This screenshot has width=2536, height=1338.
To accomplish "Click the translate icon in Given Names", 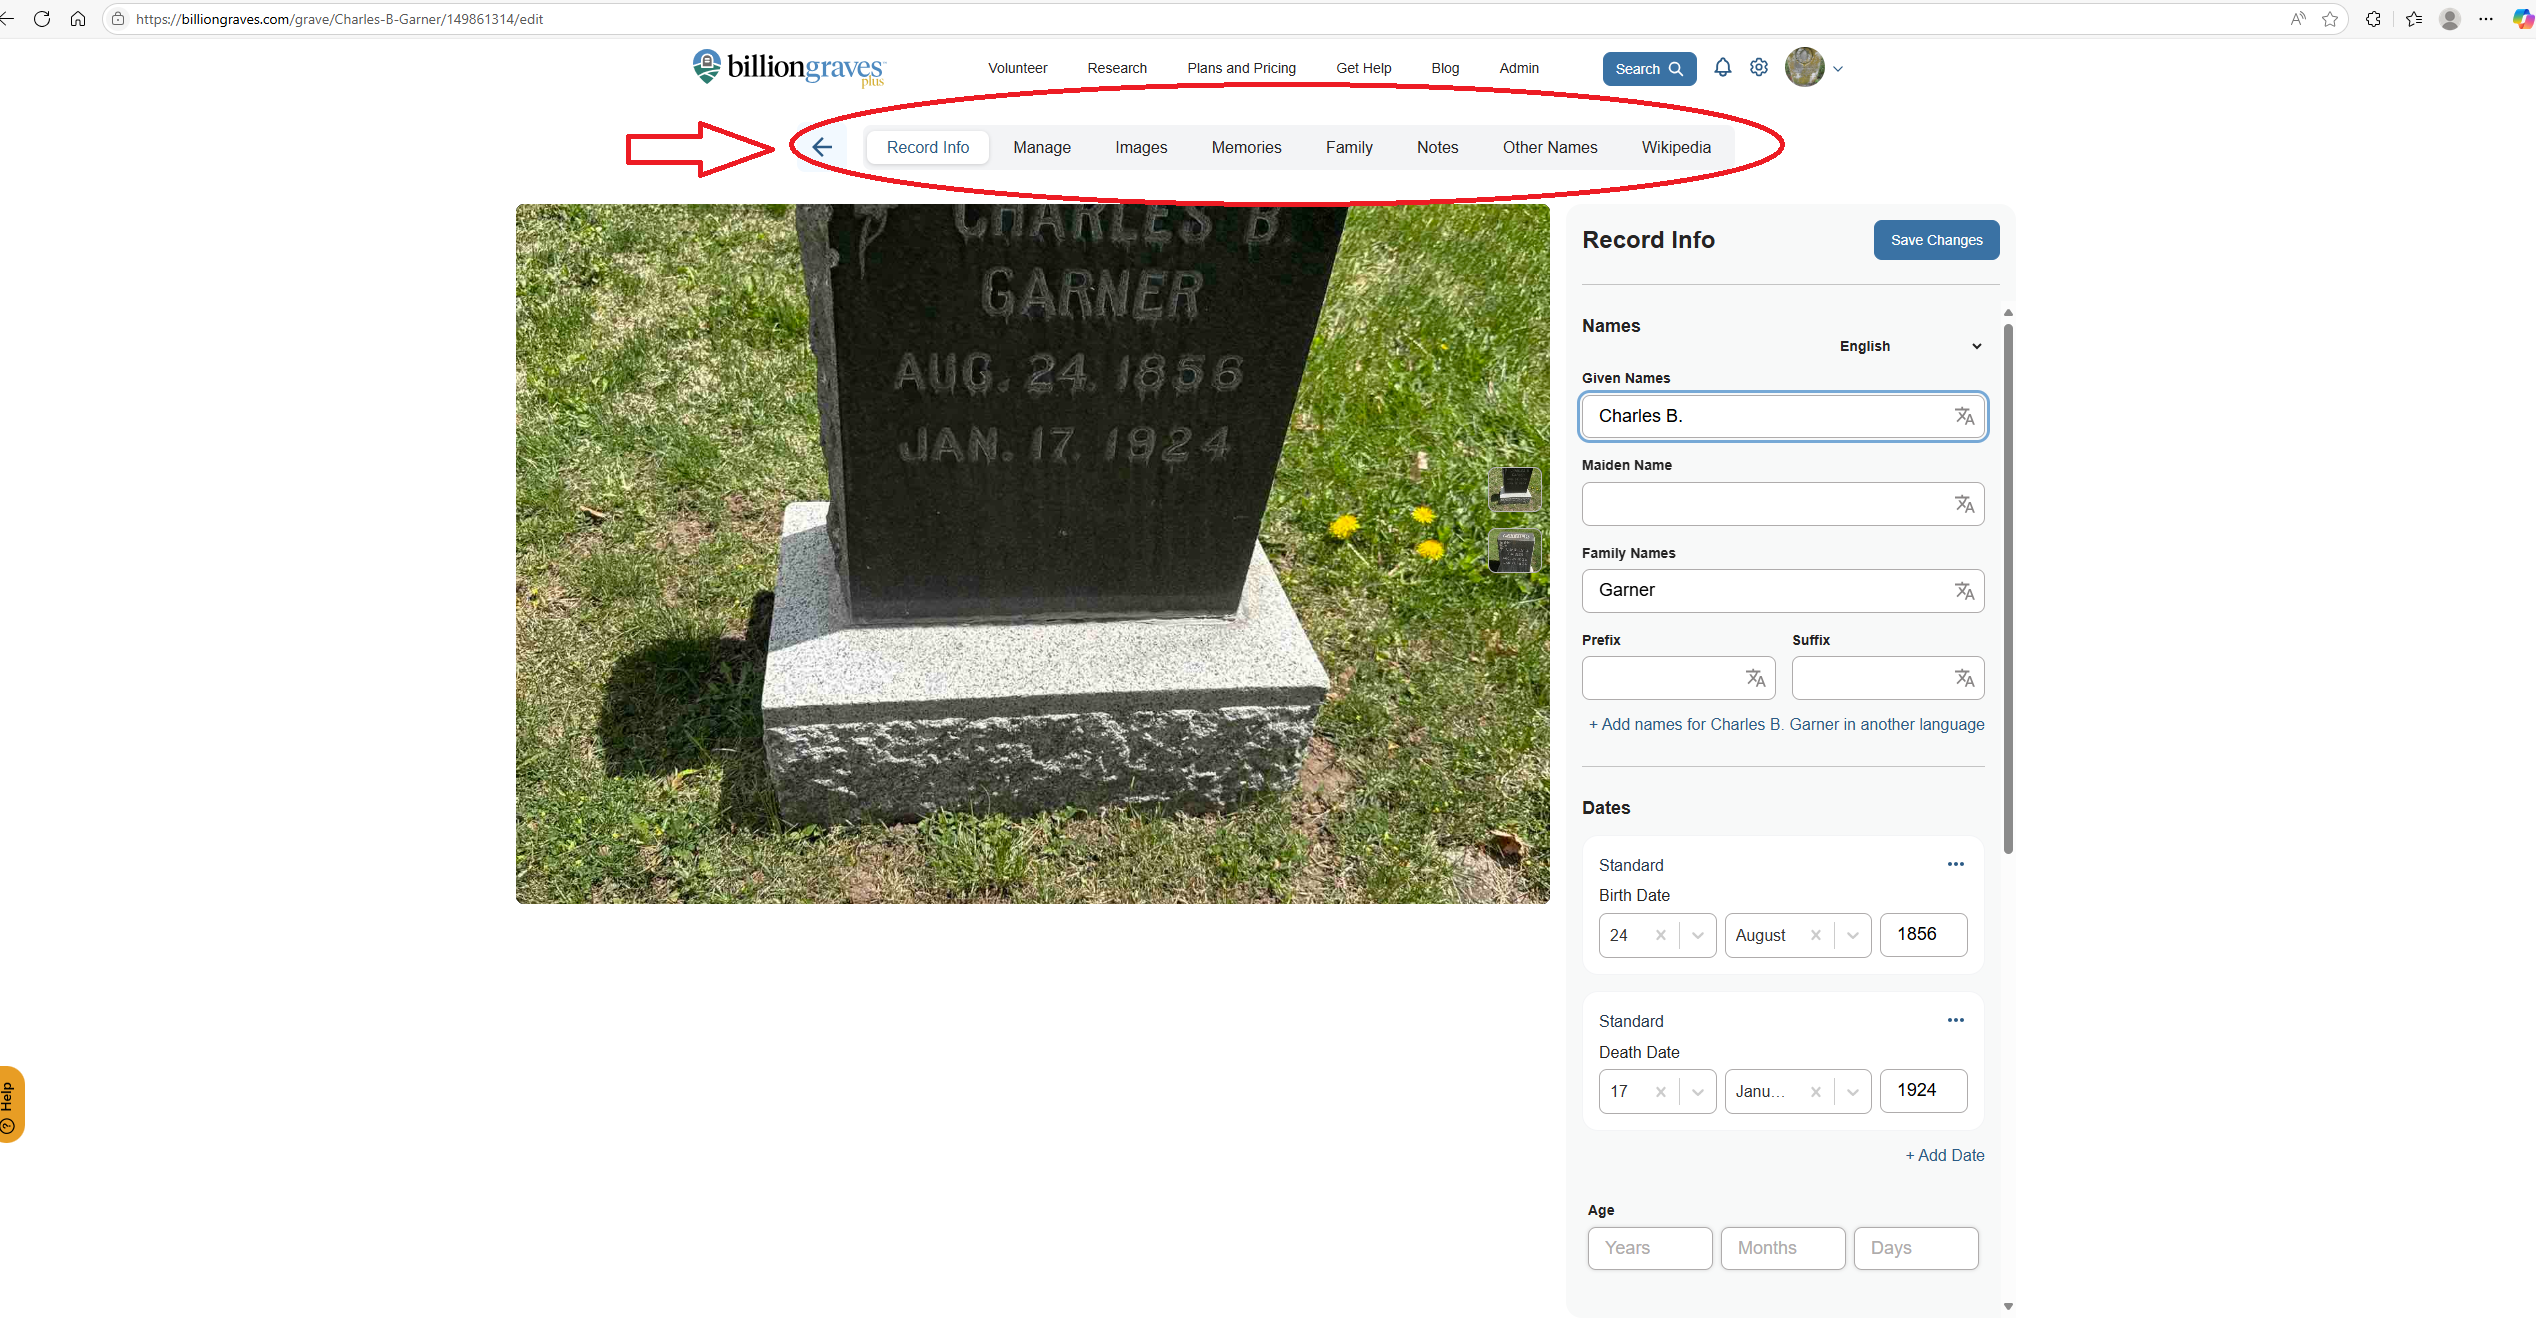I will (1964, 416).
